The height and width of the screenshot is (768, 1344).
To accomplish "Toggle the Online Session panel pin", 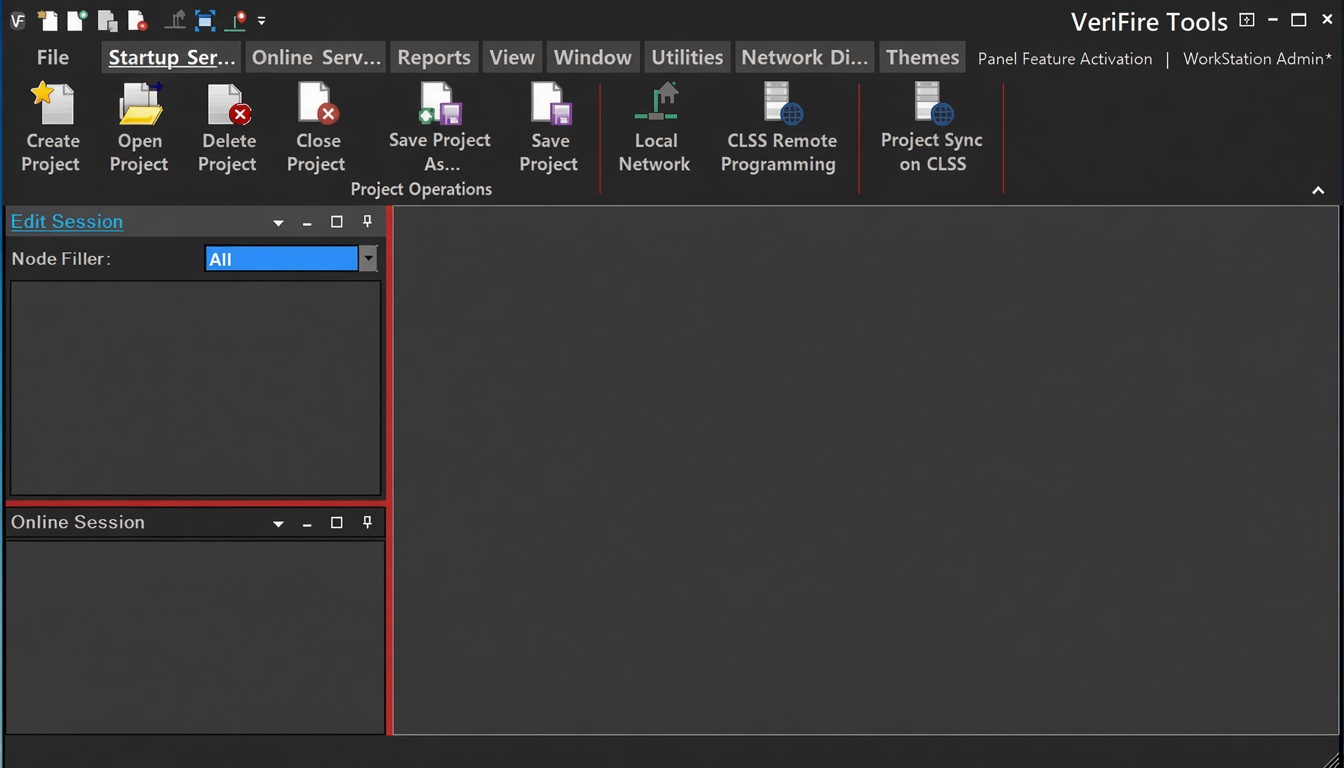I will 367,523.
